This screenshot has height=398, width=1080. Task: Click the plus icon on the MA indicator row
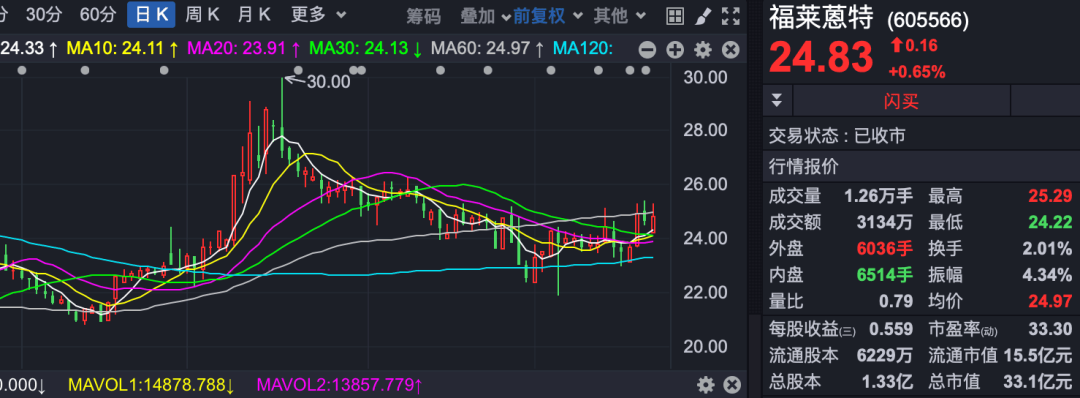(x=675, y=50)
